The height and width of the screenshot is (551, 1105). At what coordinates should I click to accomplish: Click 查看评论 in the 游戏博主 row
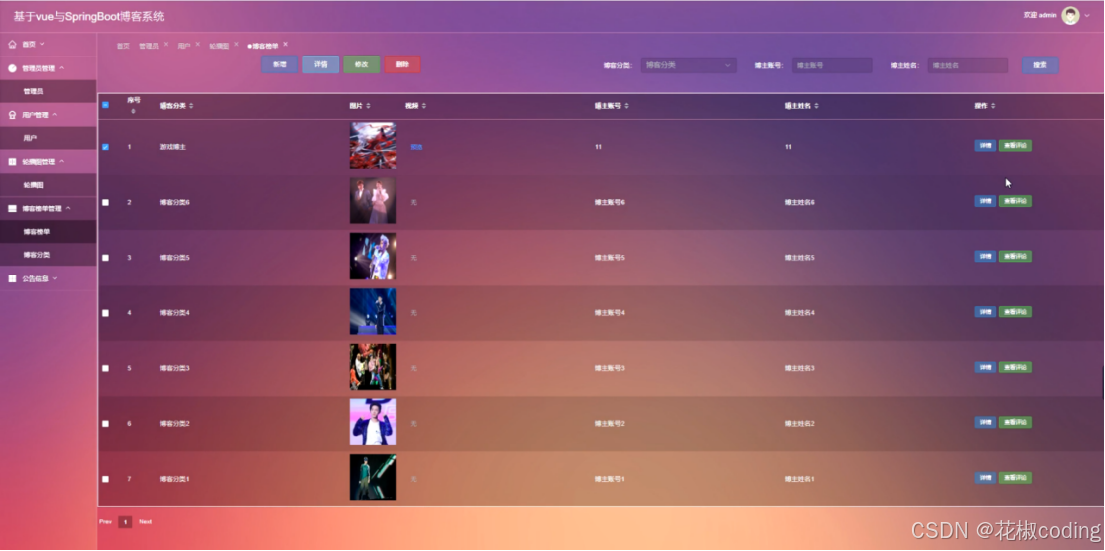click(x=1016, y=146)
